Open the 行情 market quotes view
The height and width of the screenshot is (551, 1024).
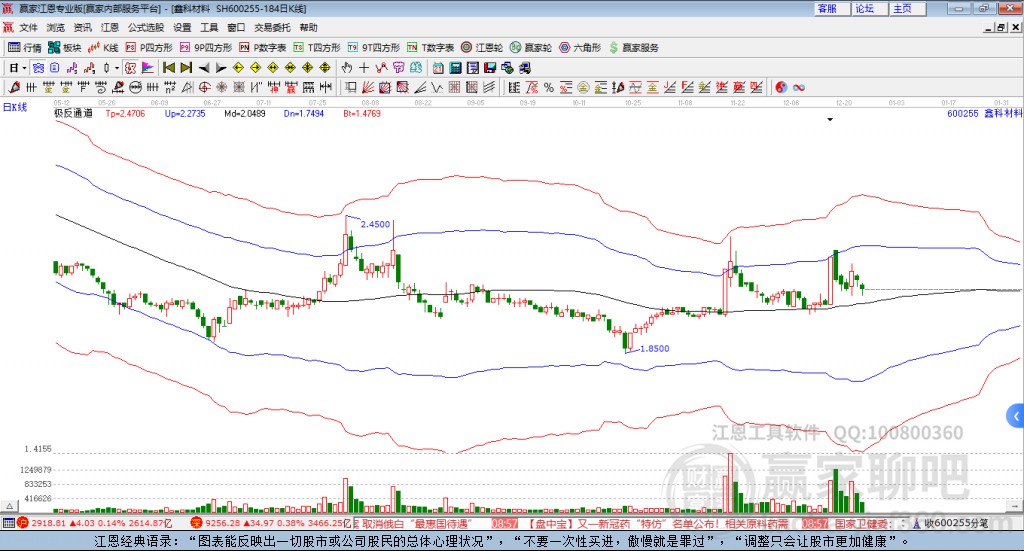tap(24, 48)
